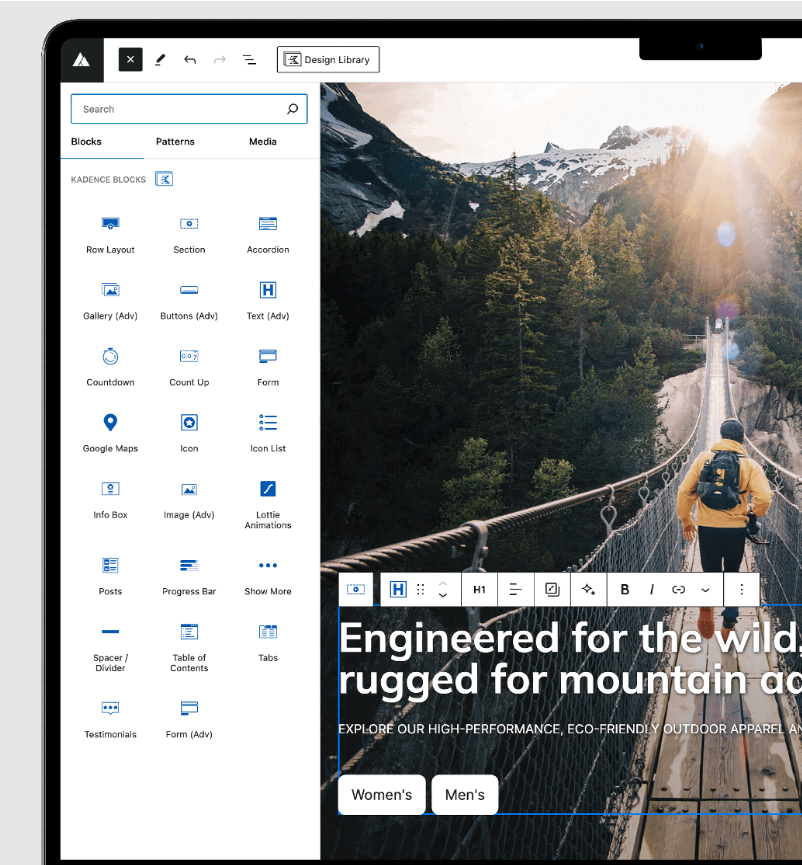
Task: Click the Undo arrow in the top toolbar
Action: tap(190, 59)
